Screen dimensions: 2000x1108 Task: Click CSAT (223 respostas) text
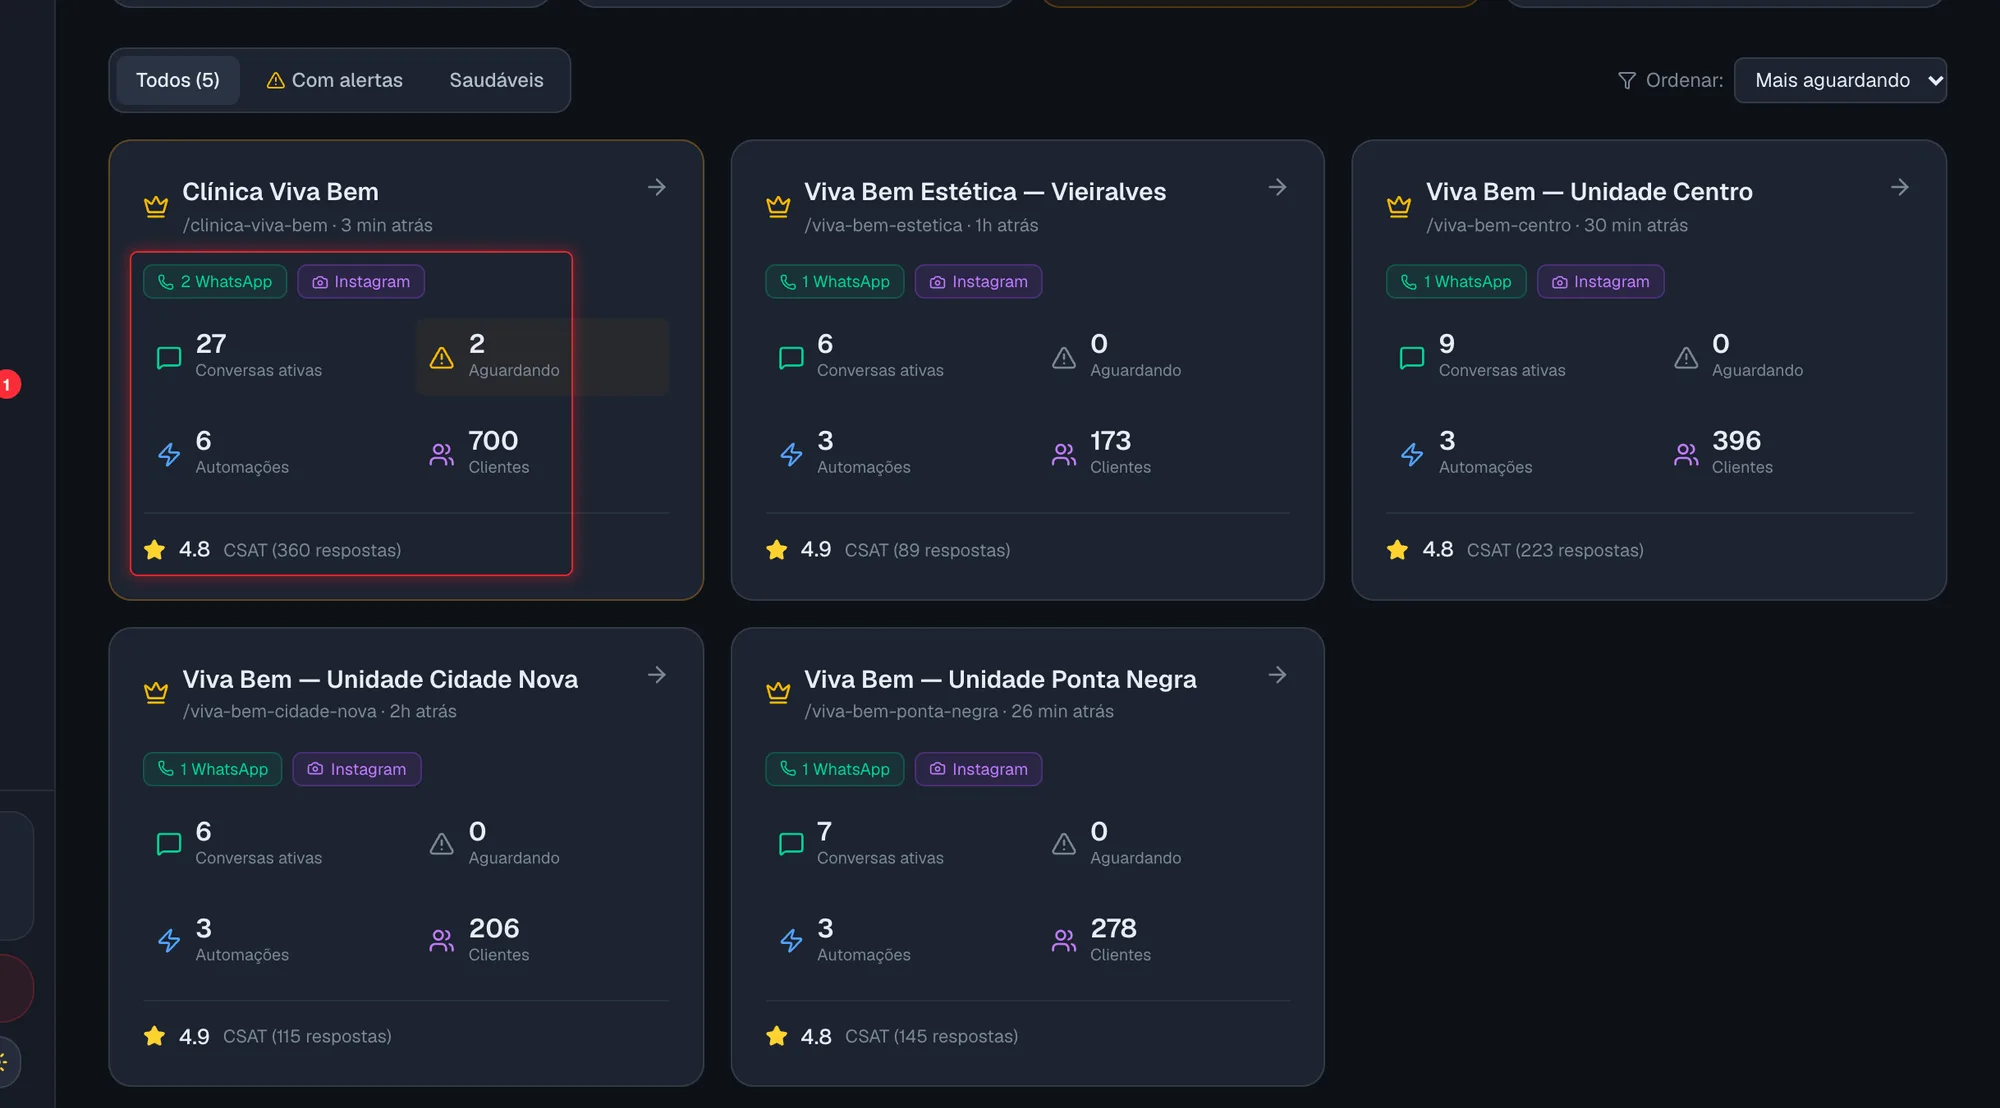1555,550
